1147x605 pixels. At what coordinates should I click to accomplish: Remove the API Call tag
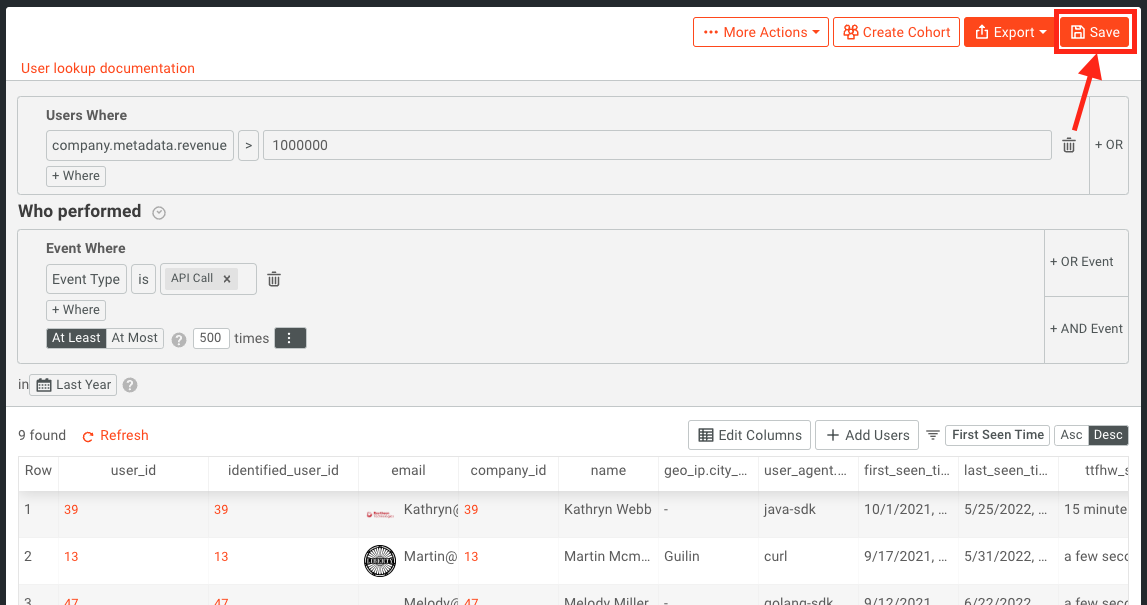coord(227,279)
